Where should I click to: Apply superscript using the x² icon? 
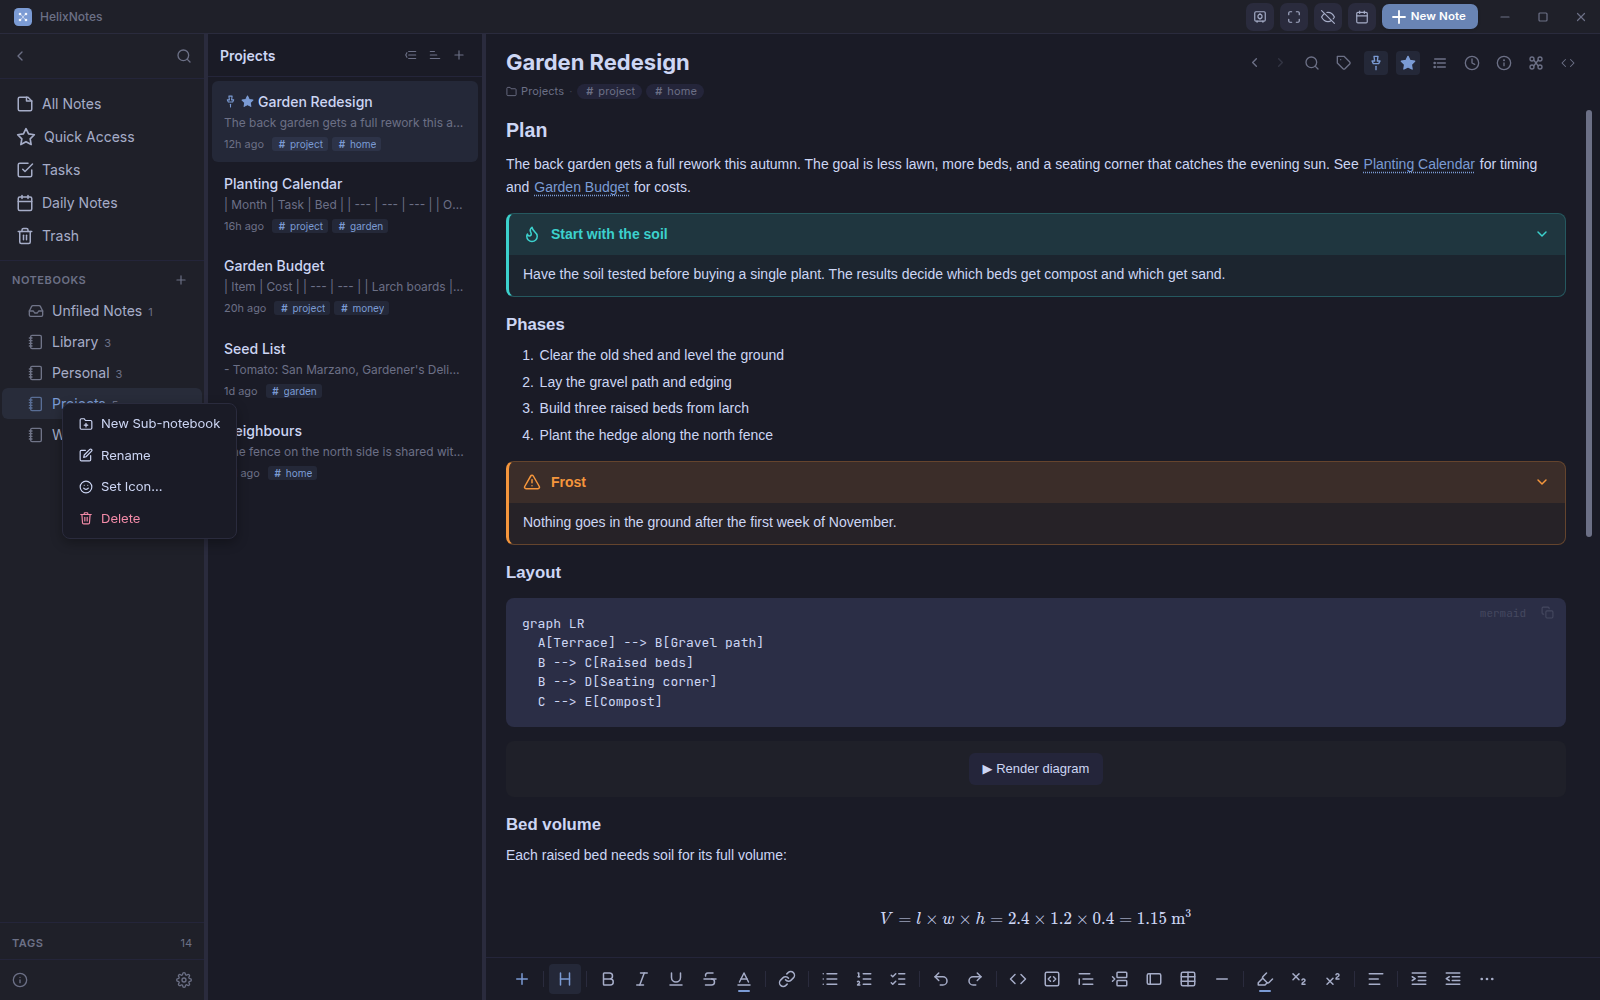tap(1333, 979)
